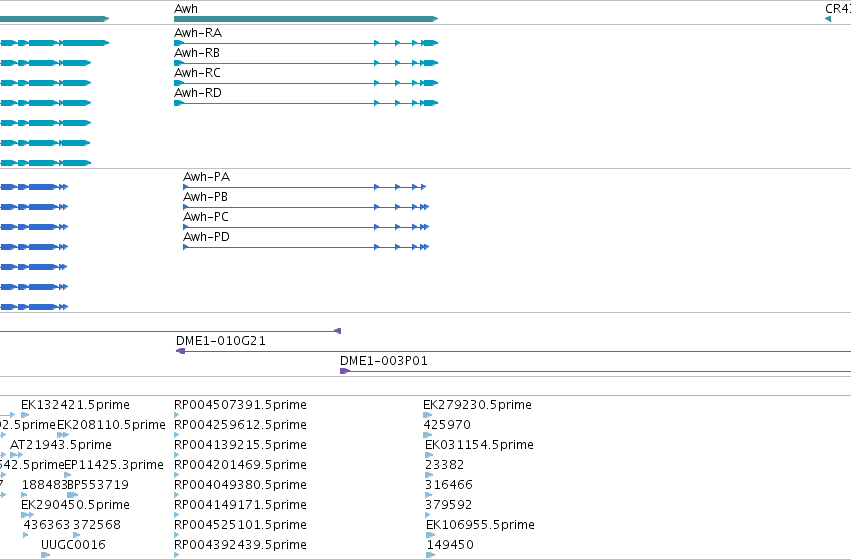Viewport: 851px width, 560px height.
Task: Select BAC clone DME1-003P01 label
Action: (384, 361)
